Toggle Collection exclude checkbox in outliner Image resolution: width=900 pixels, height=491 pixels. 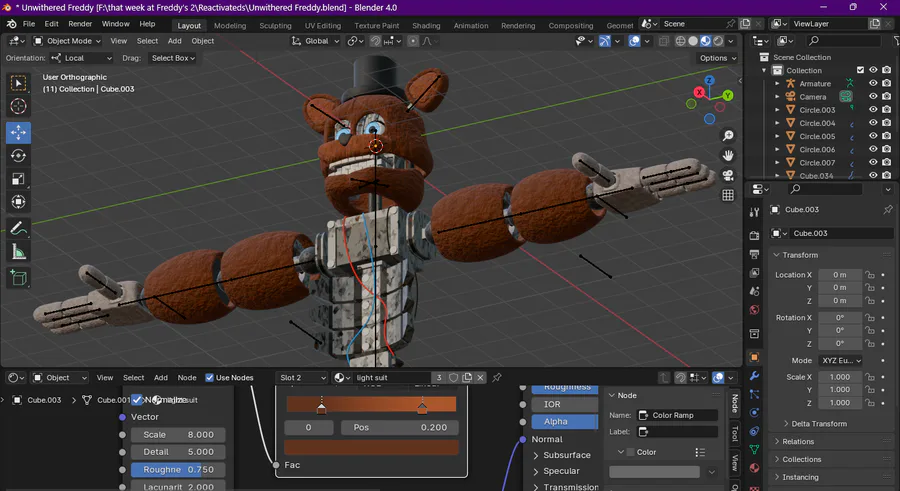[860, 70]
